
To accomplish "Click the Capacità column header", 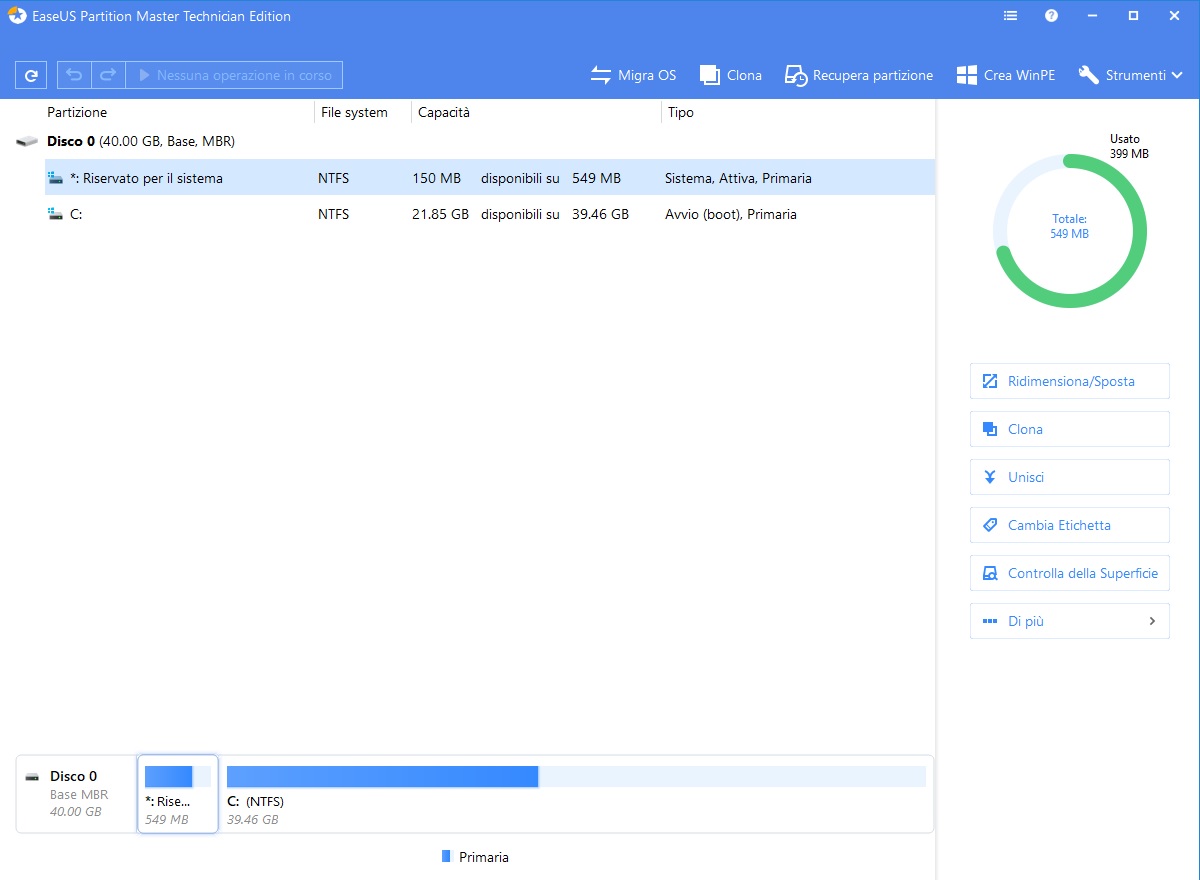I will click(x=444, y=112).
